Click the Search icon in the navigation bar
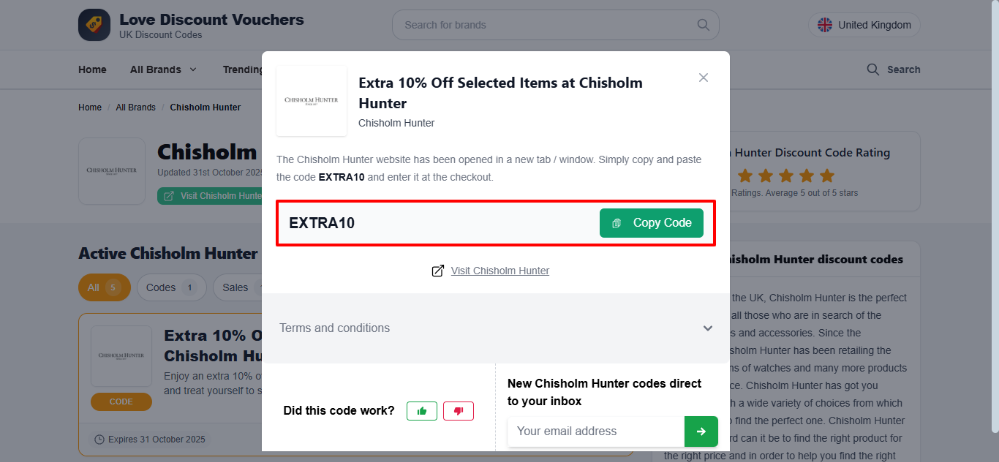This screenshot has height=462, width=999. tap(873, 69)
